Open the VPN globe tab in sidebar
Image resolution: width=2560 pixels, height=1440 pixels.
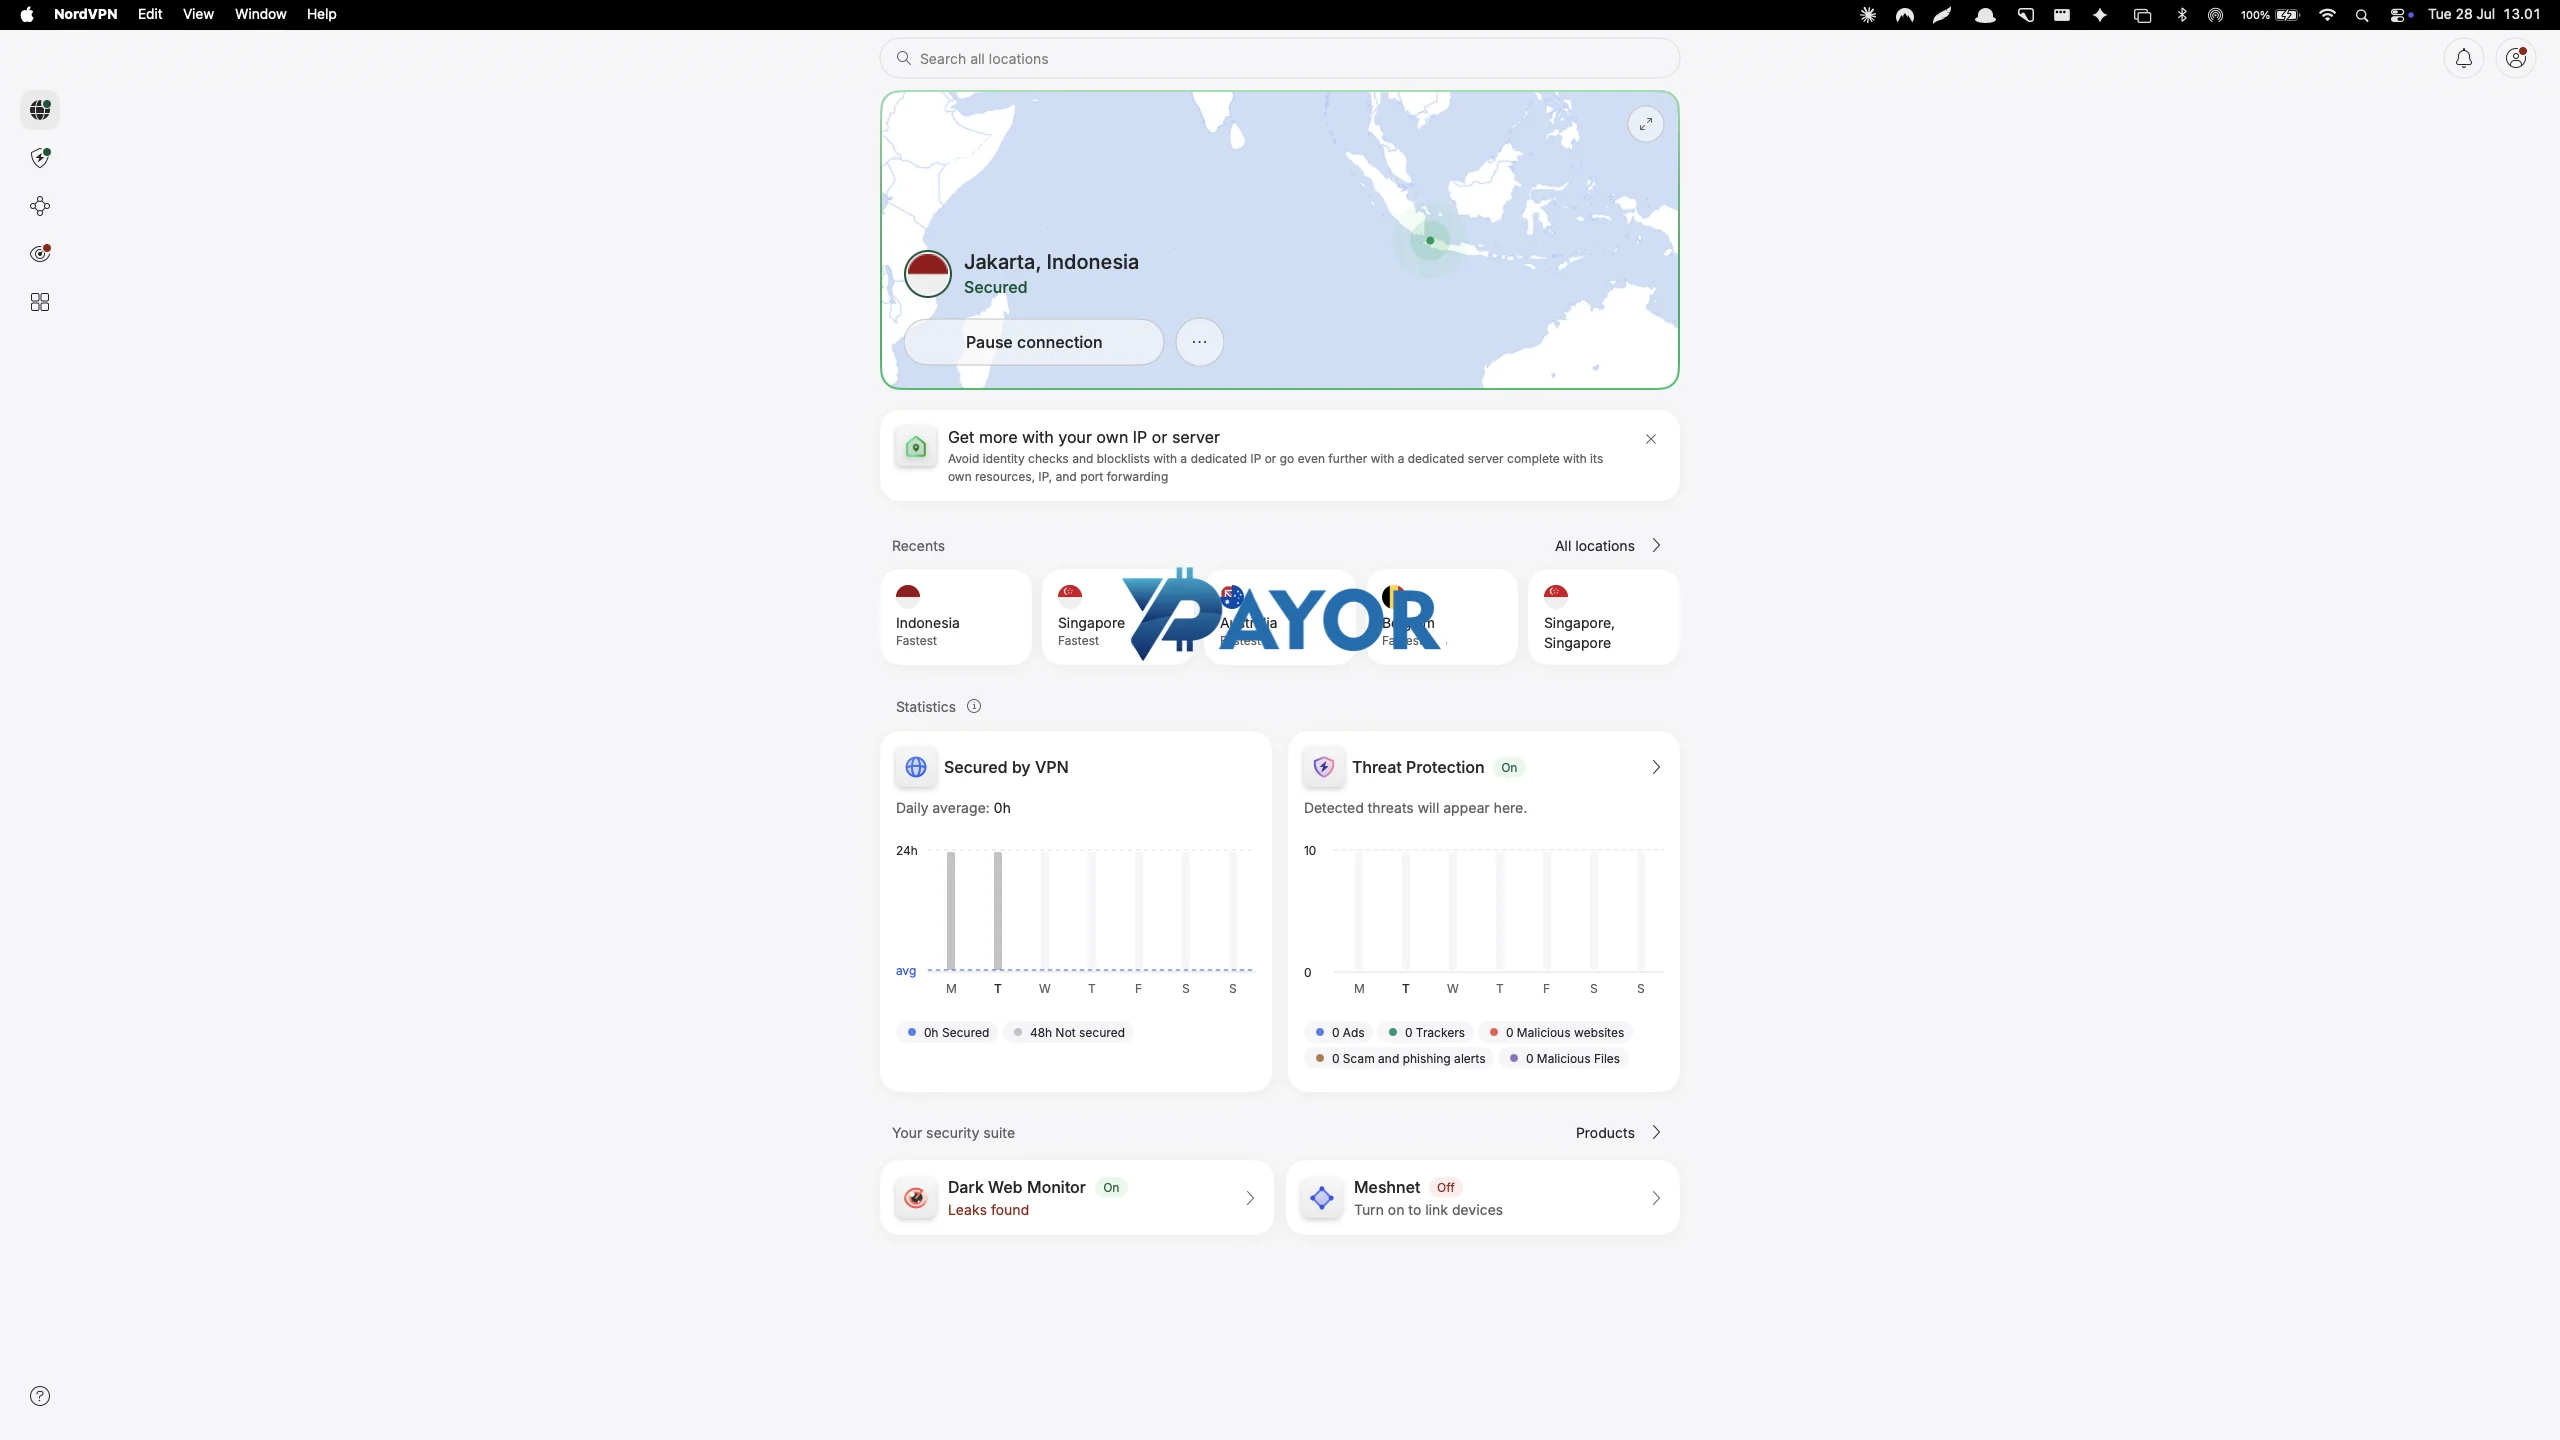[40, 110]
